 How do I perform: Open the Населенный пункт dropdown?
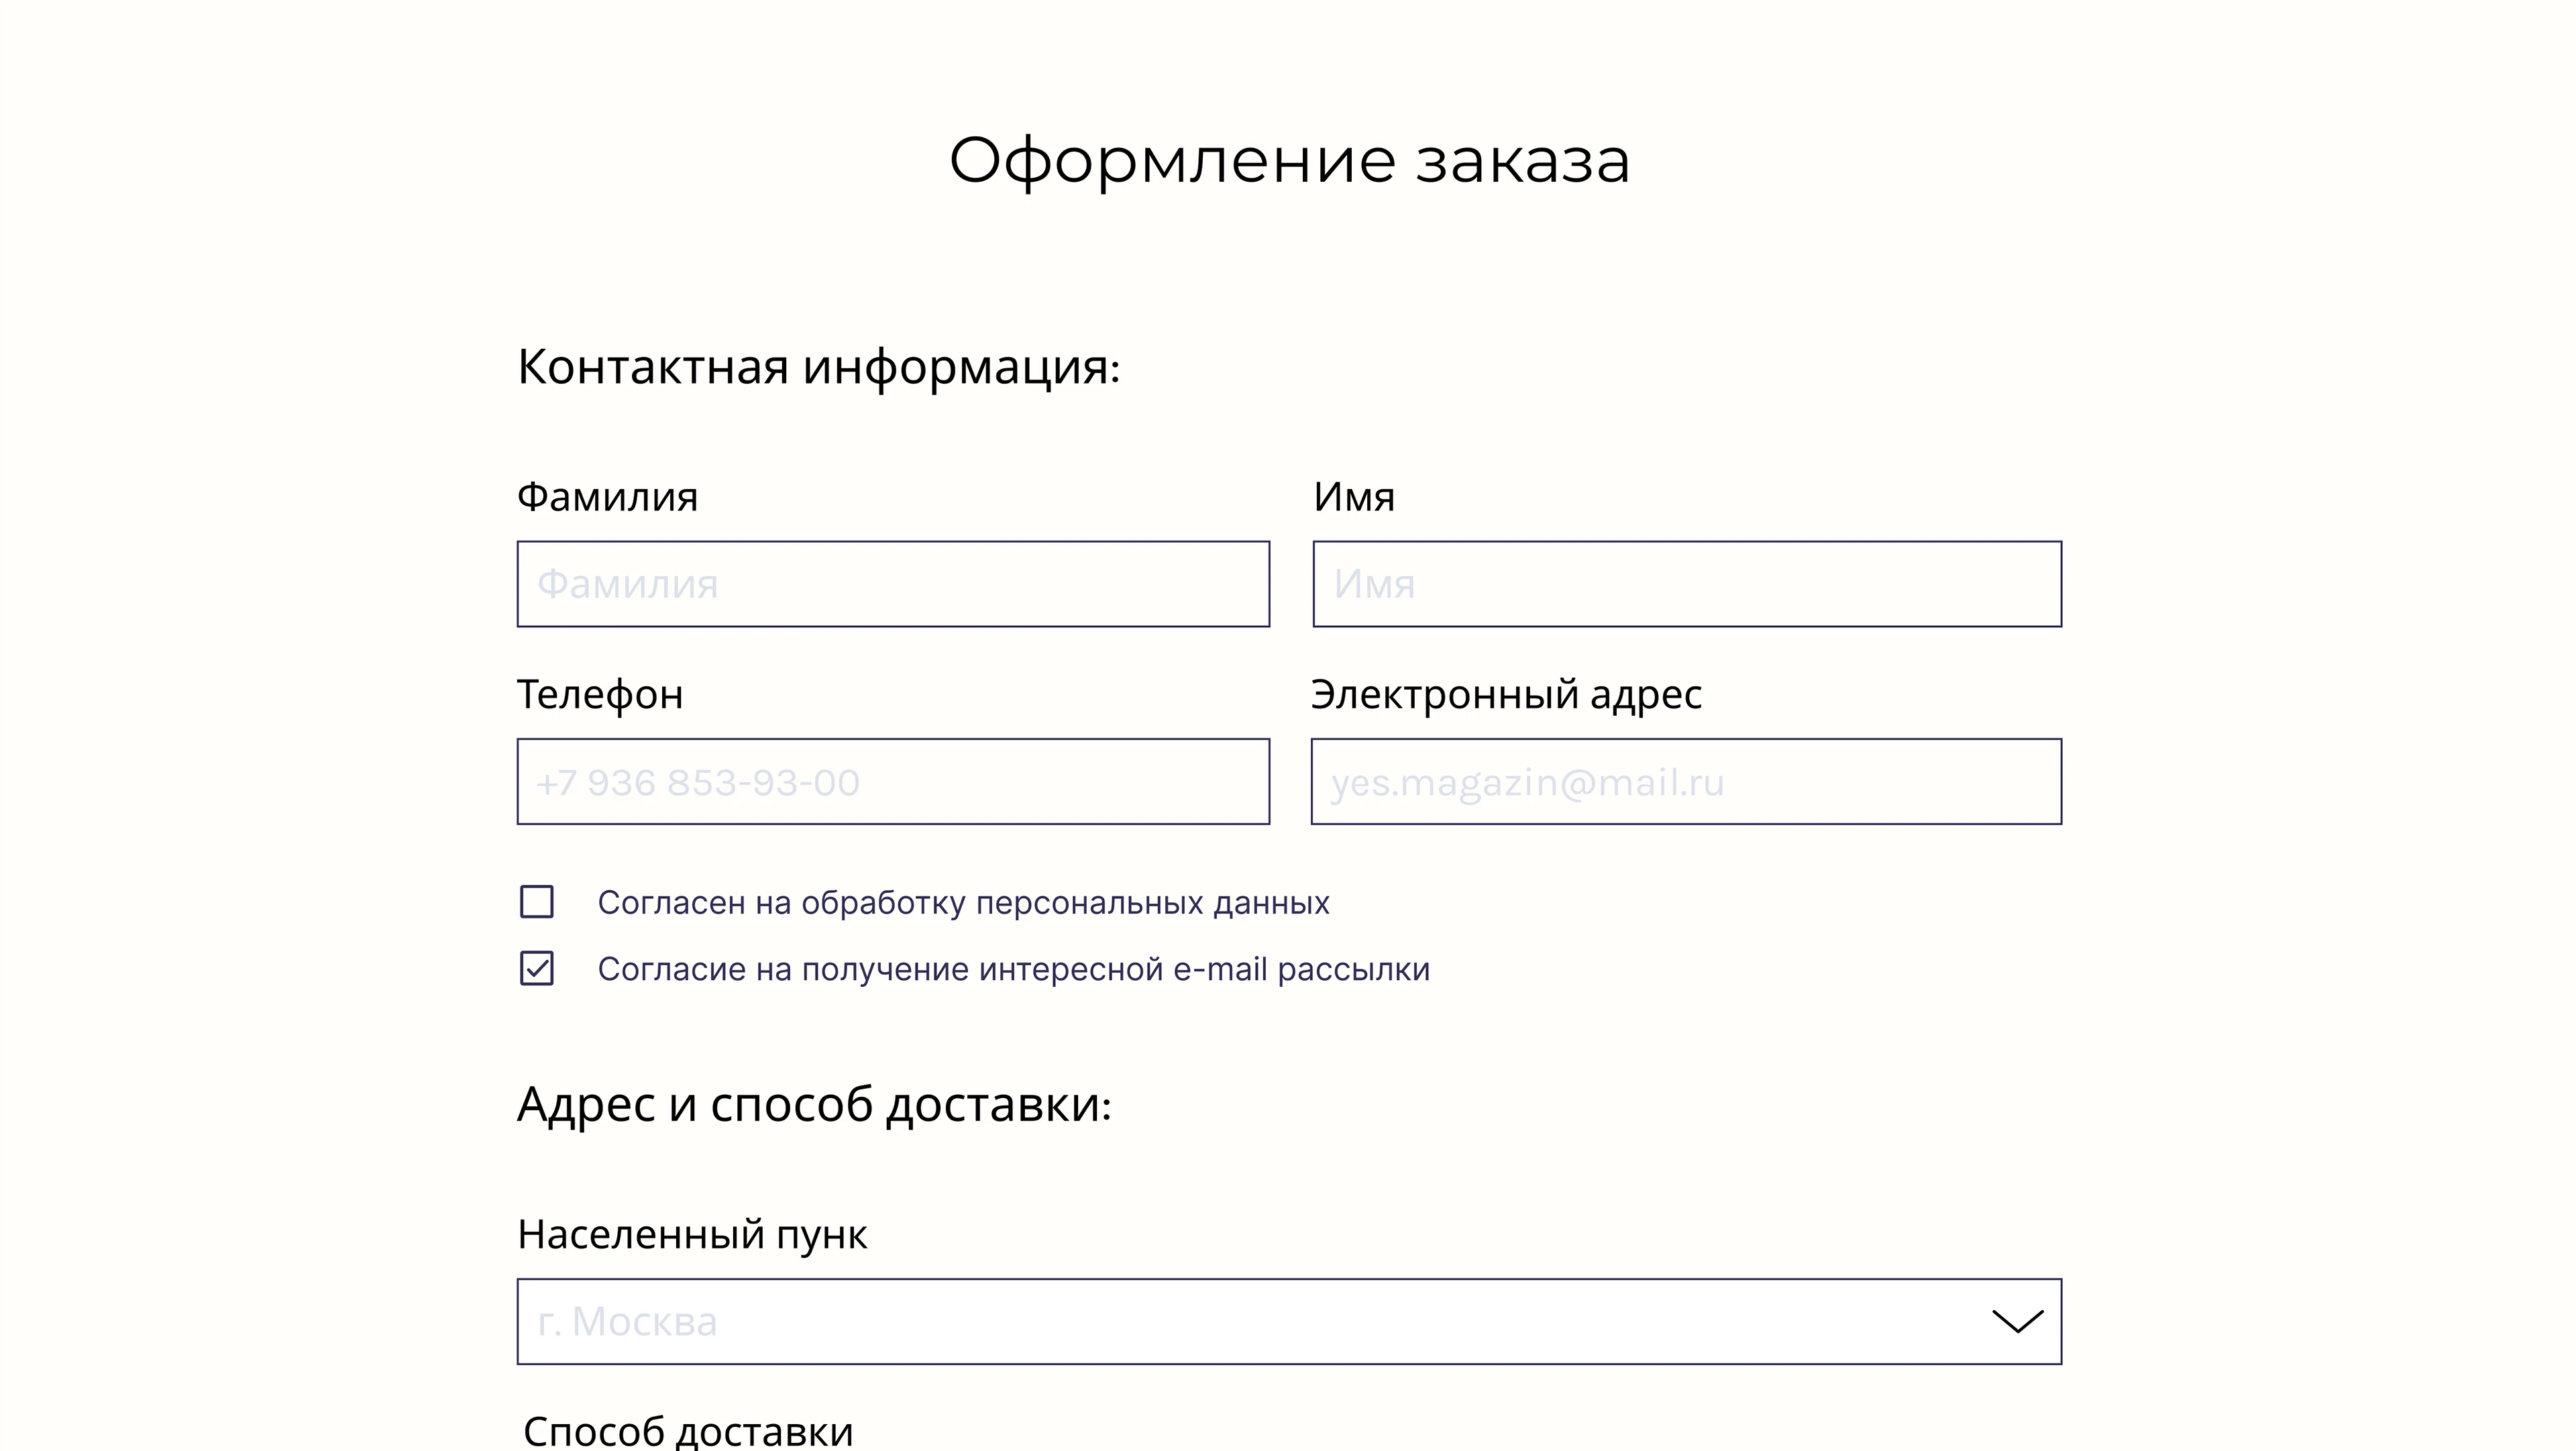pyautogui.click(x=1289, y=1321)
